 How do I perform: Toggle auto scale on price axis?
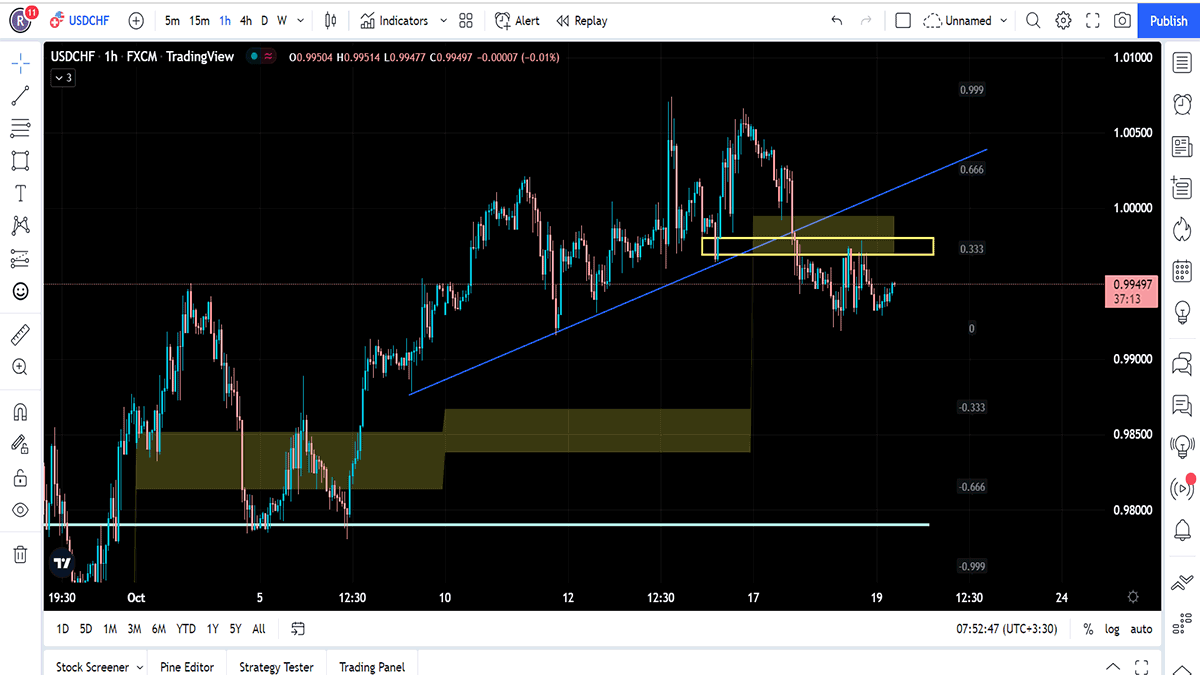coord(1141,629)
